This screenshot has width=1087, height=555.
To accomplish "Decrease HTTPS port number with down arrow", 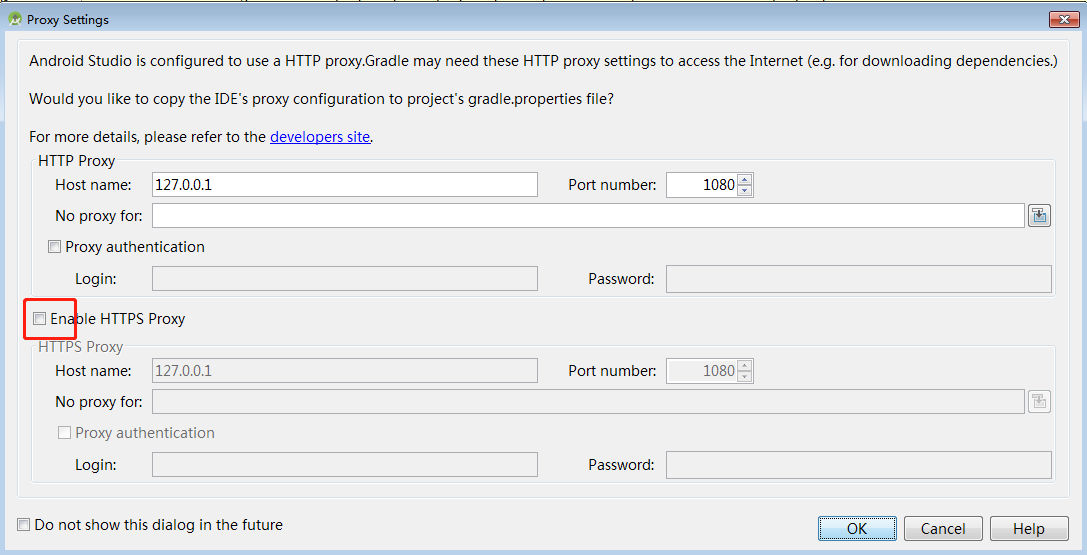I will (745, 376).
